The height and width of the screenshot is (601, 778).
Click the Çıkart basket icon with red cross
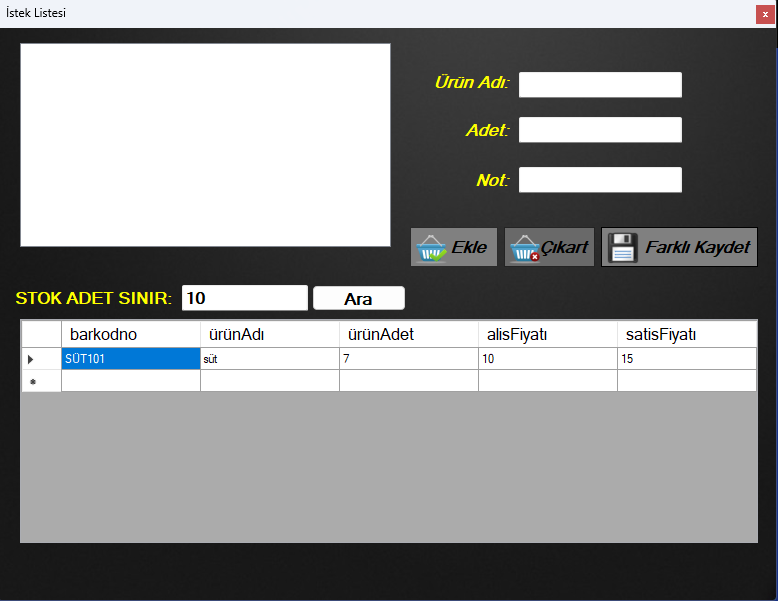click(524, 248)
